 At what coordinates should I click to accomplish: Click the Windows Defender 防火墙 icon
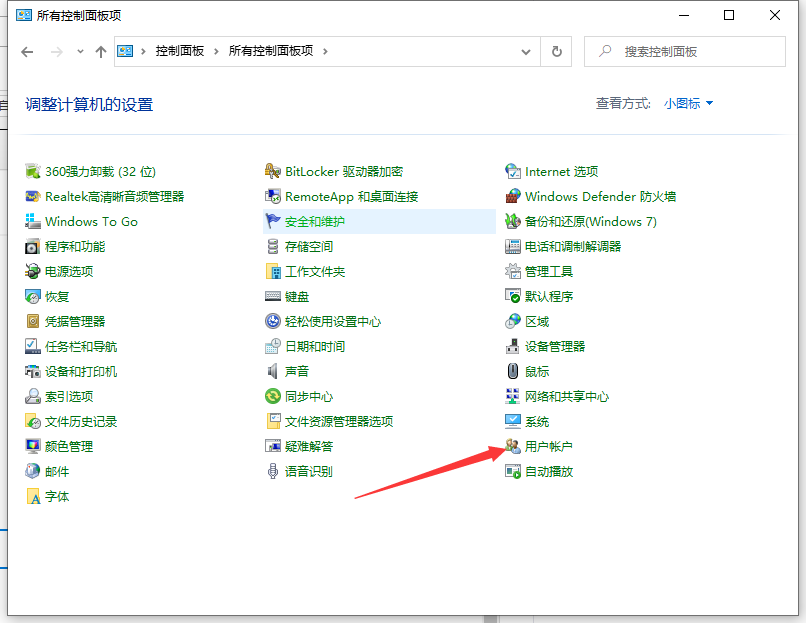[x=513, y=196]
